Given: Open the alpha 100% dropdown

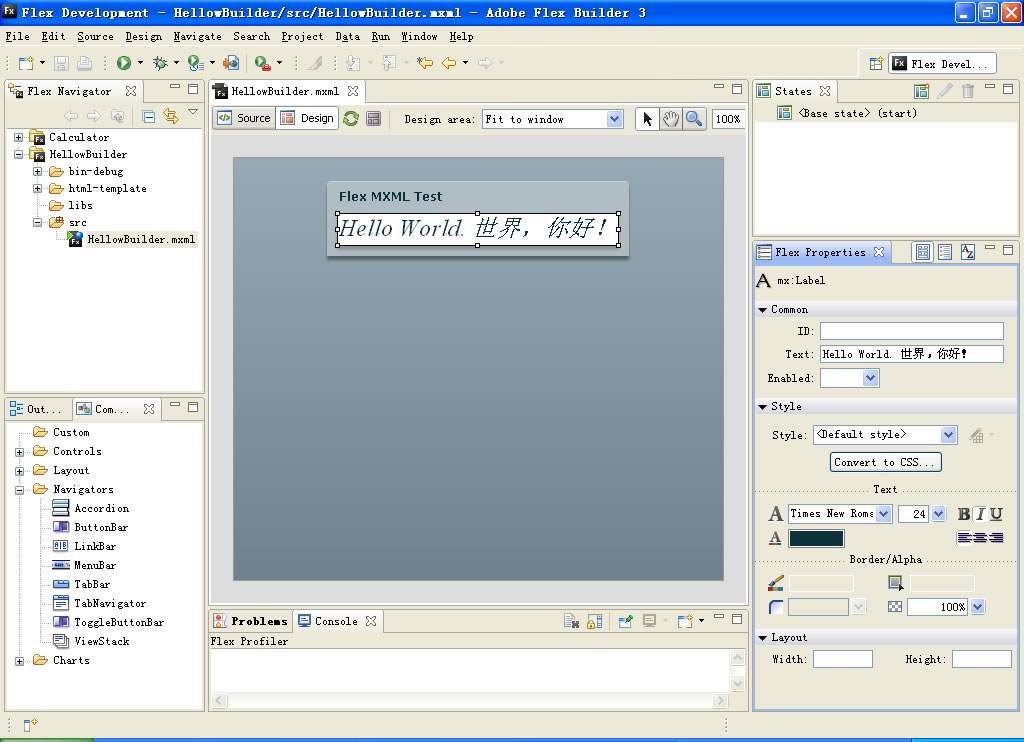Looking at the screenshot, I should [978, 607].
